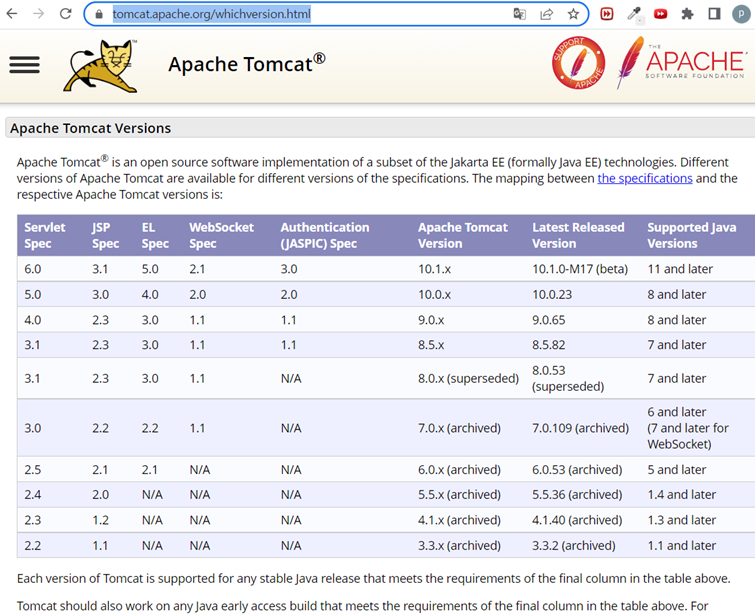The height and width of the screenshot is (615, 755).
Task: Click the address bar URL
Action: coord(211,14)
